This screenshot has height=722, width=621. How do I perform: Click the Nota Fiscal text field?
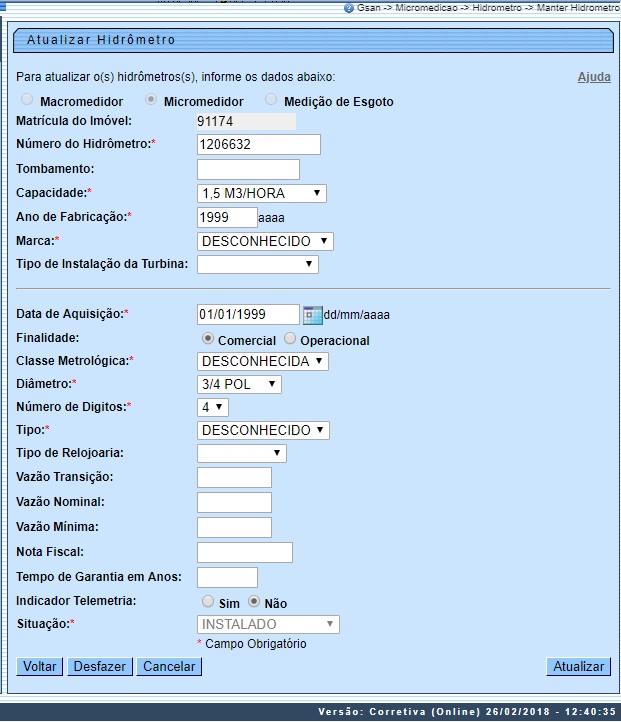click(x=245, y=552)
